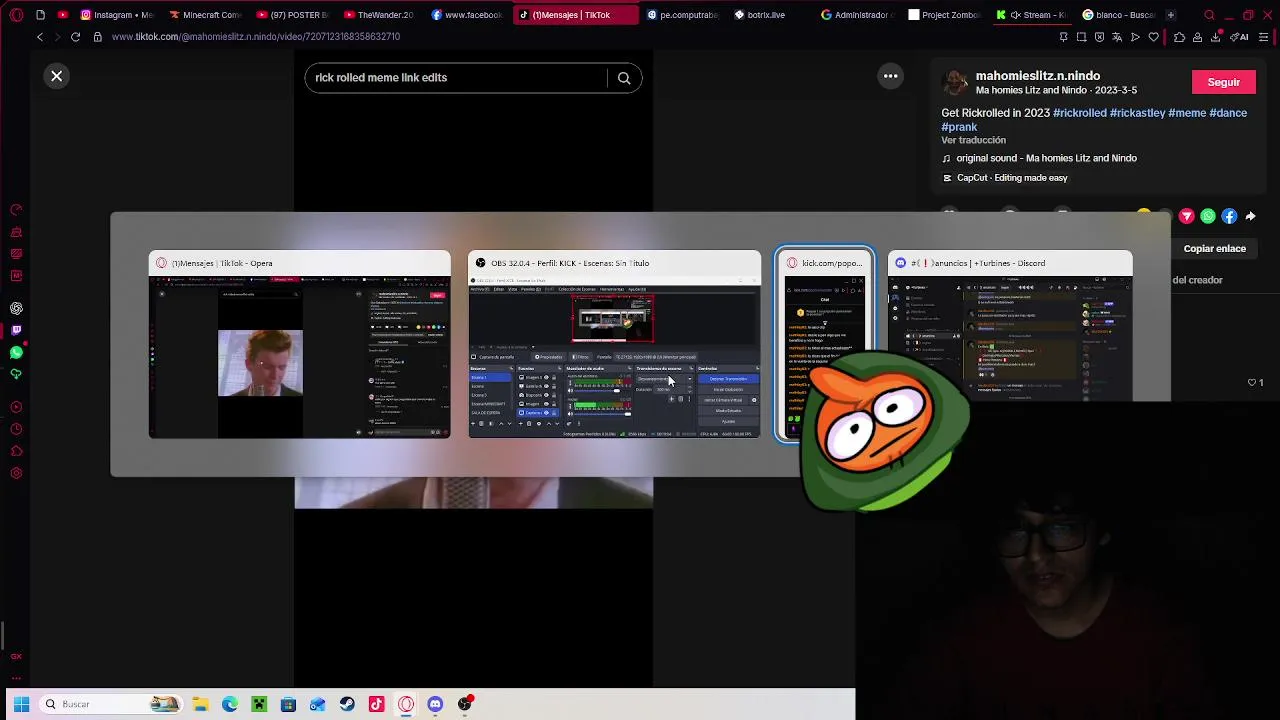1280x720 pixels.
Task: Click the tiktok.com address bar URL
Action: 256,37
